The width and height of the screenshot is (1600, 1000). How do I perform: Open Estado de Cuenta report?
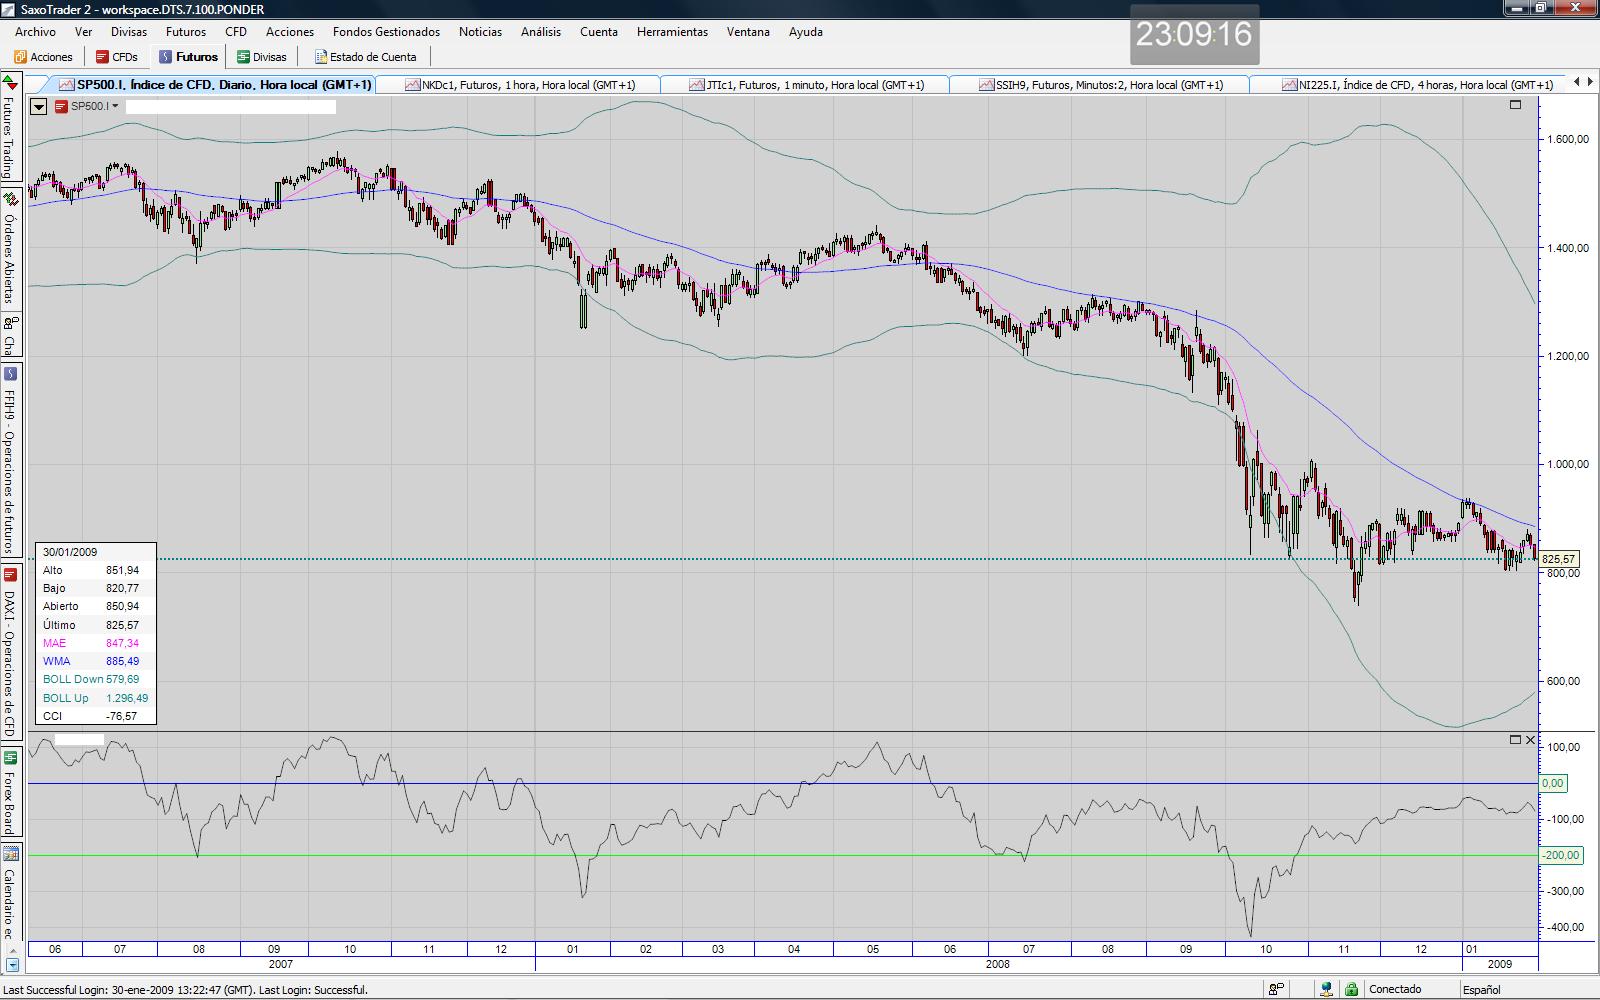click(x=365, y=57)
